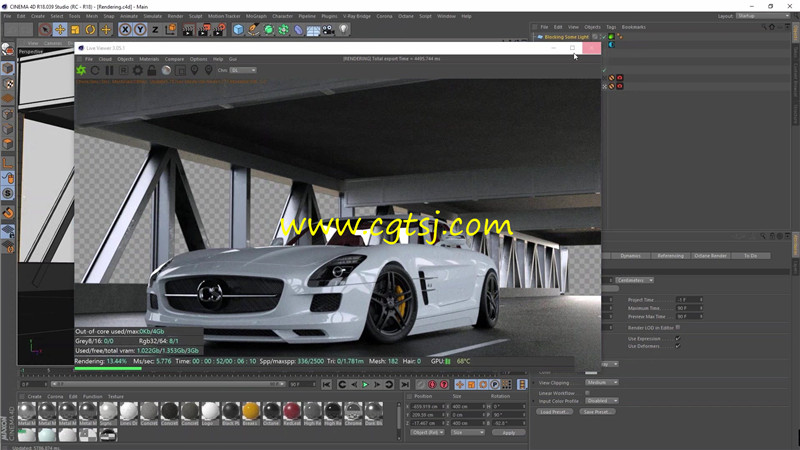Click Record Active Objects button
The width and height of the screenshot is (800, 450).
coord(433,385)
